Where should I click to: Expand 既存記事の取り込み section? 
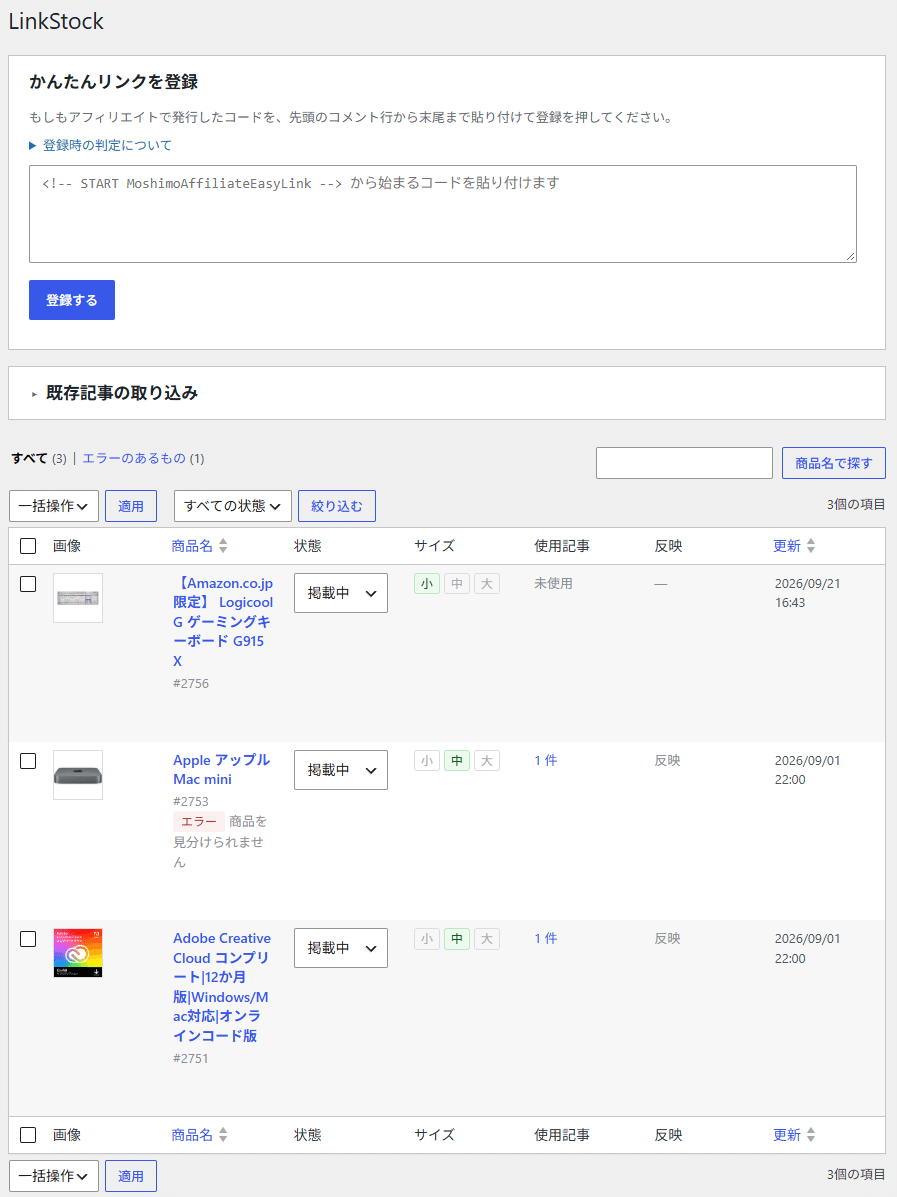[115, 393]
